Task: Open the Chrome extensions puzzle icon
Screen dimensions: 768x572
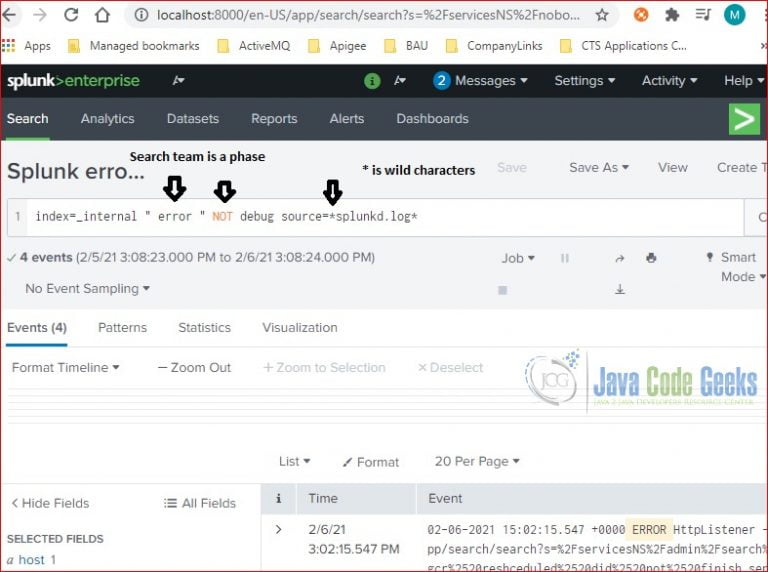Action: click(x=672, y=15)
